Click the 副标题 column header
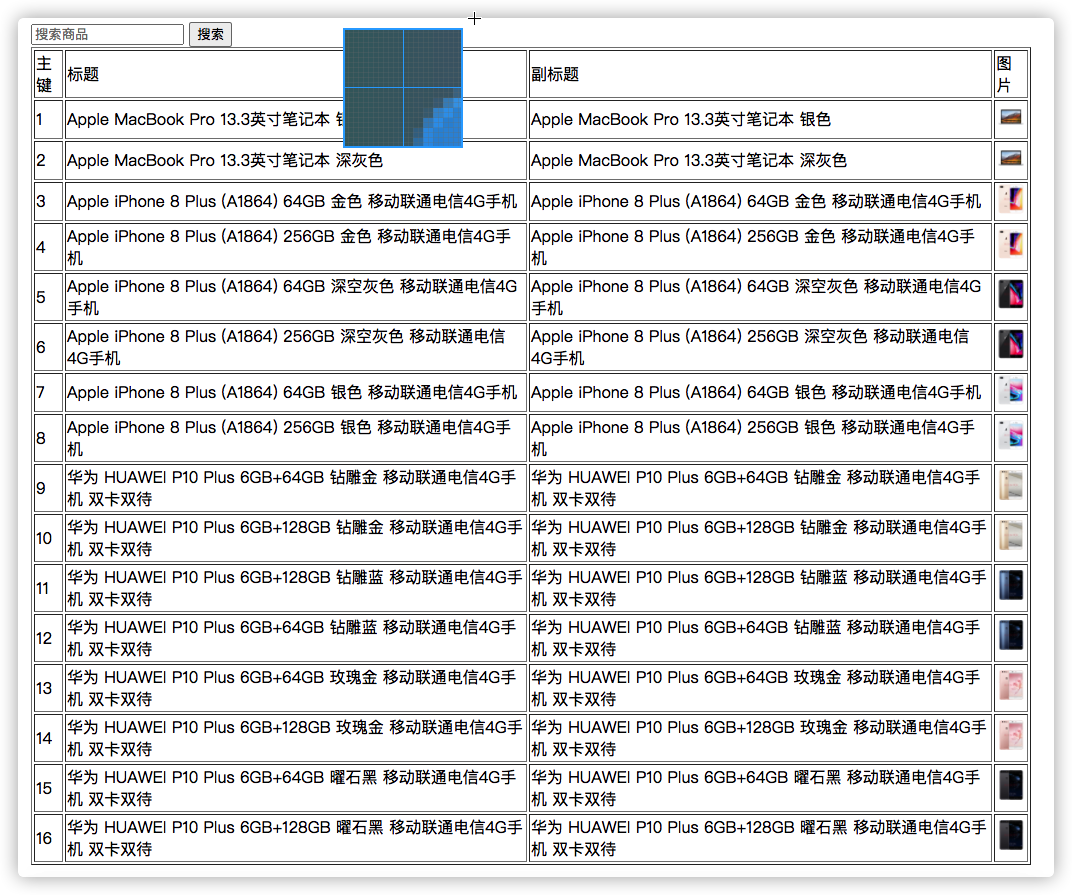1072x895 pixels. coord(555,74)
